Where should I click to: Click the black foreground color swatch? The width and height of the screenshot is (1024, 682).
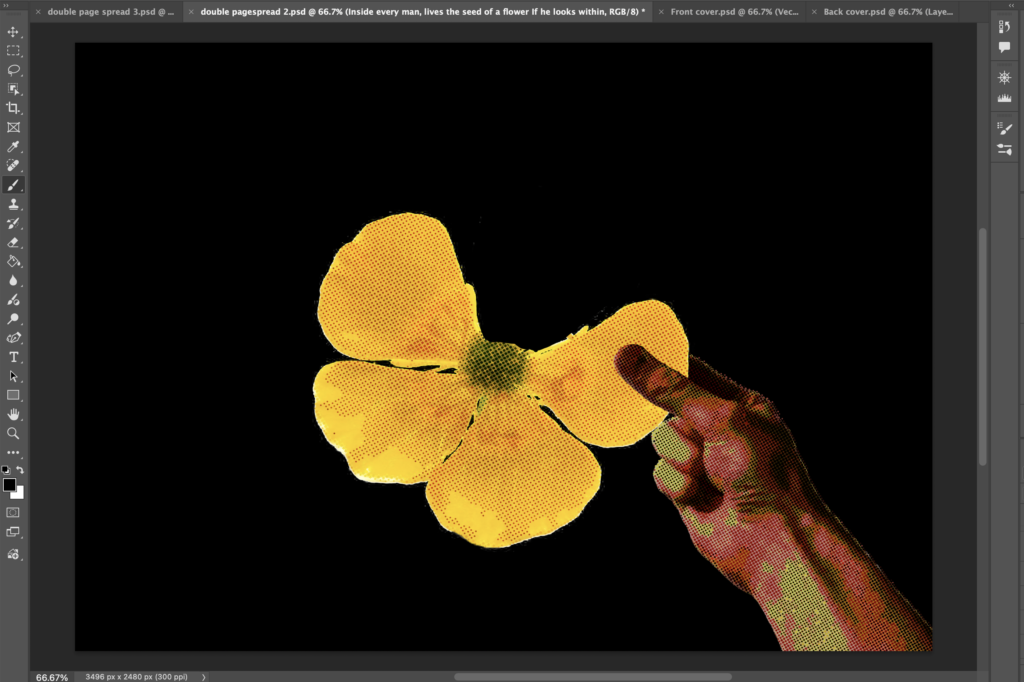(10, 485)
